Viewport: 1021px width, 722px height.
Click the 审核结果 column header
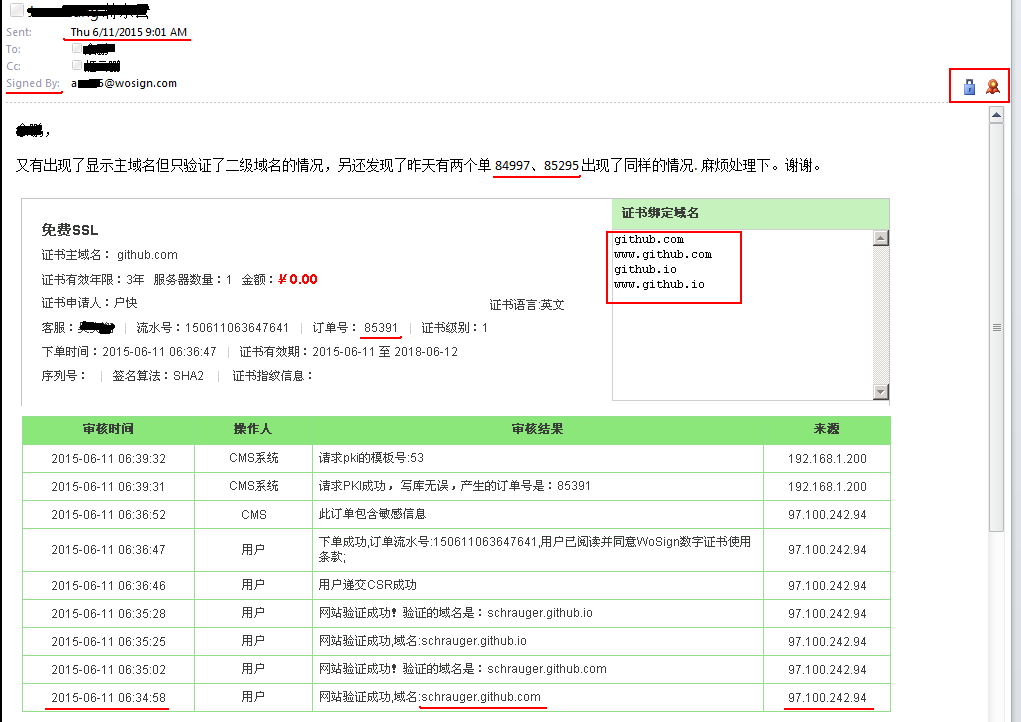[538, 429]
